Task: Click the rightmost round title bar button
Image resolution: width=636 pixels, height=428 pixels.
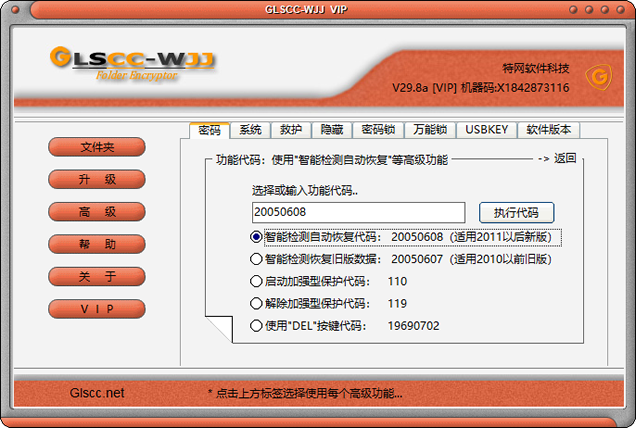Action: [621, 9]
